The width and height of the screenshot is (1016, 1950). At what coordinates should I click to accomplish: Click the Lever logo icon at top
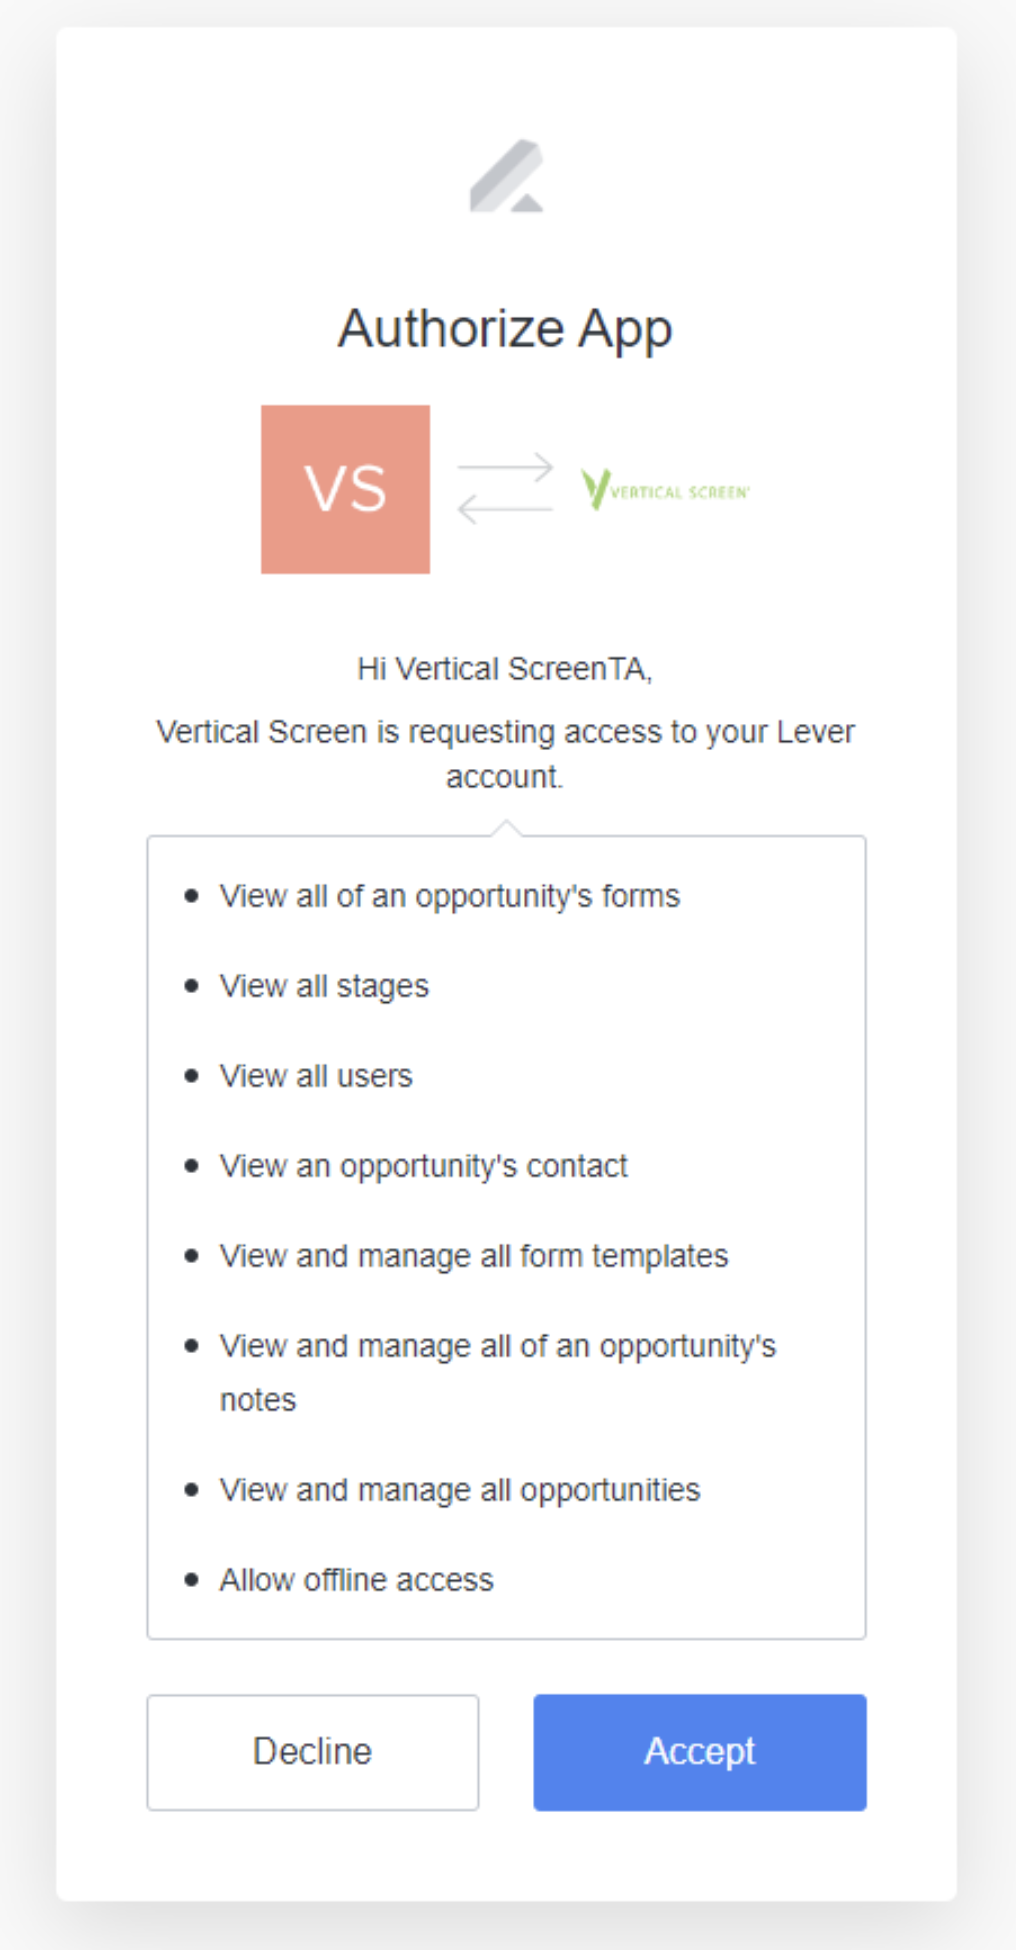click(x=507, y=176)
